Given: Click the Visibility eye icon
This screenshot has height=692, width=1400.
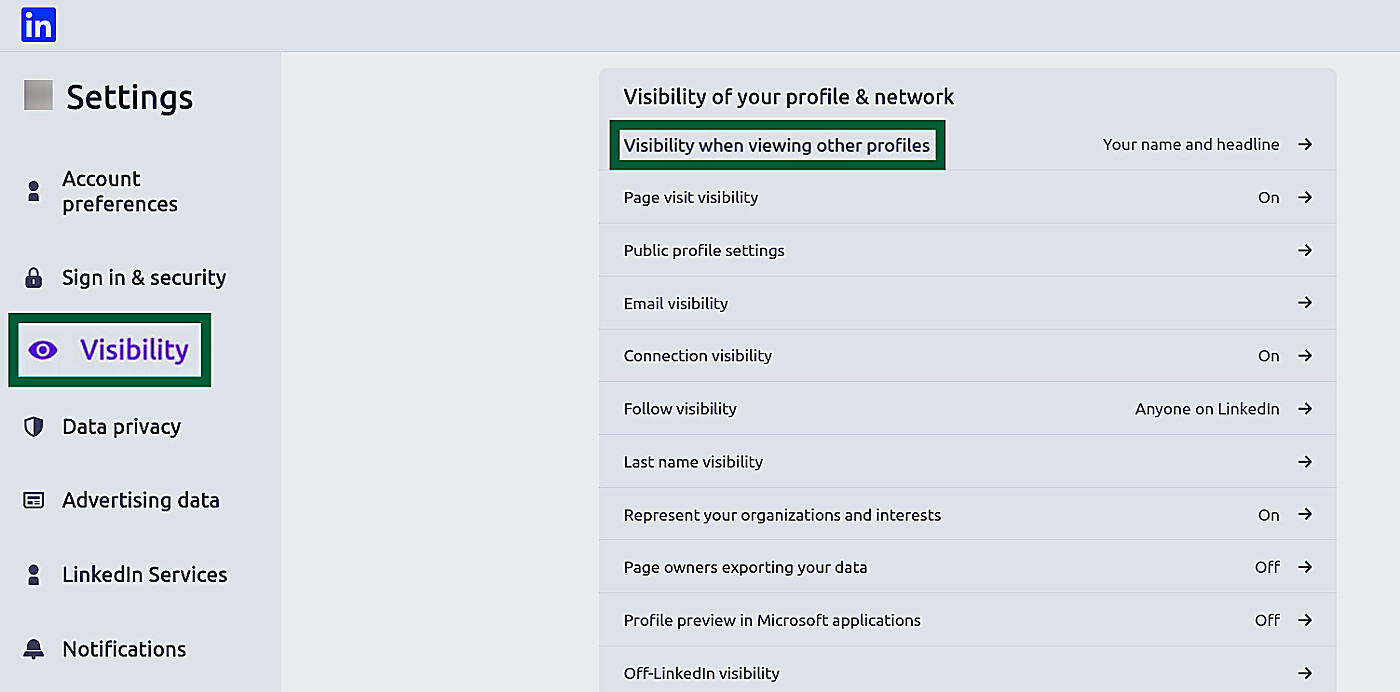Looking at the screenshot, I should coord(43,350).
